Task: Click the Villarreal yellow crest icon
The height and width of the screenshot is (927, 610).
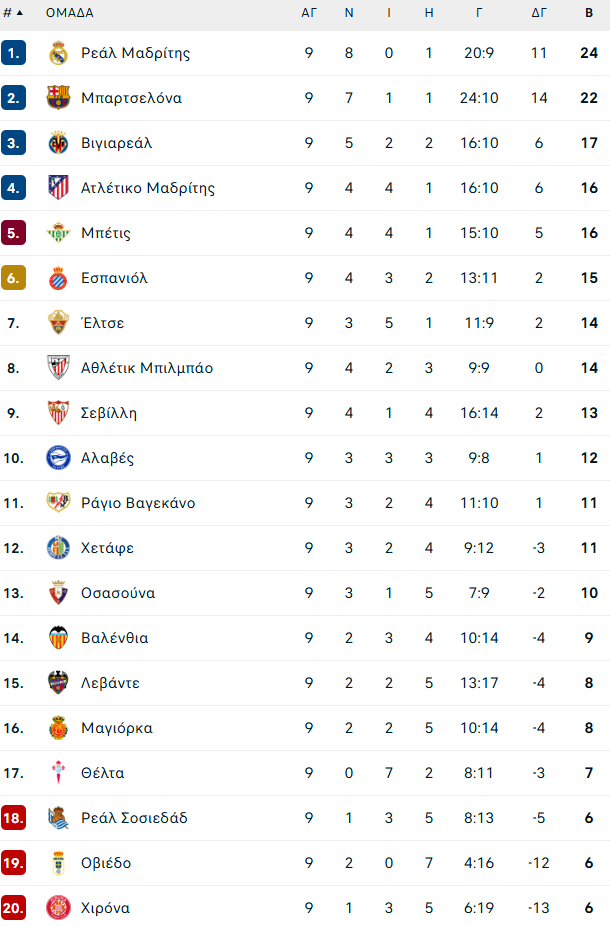Action: click(58, 143)
